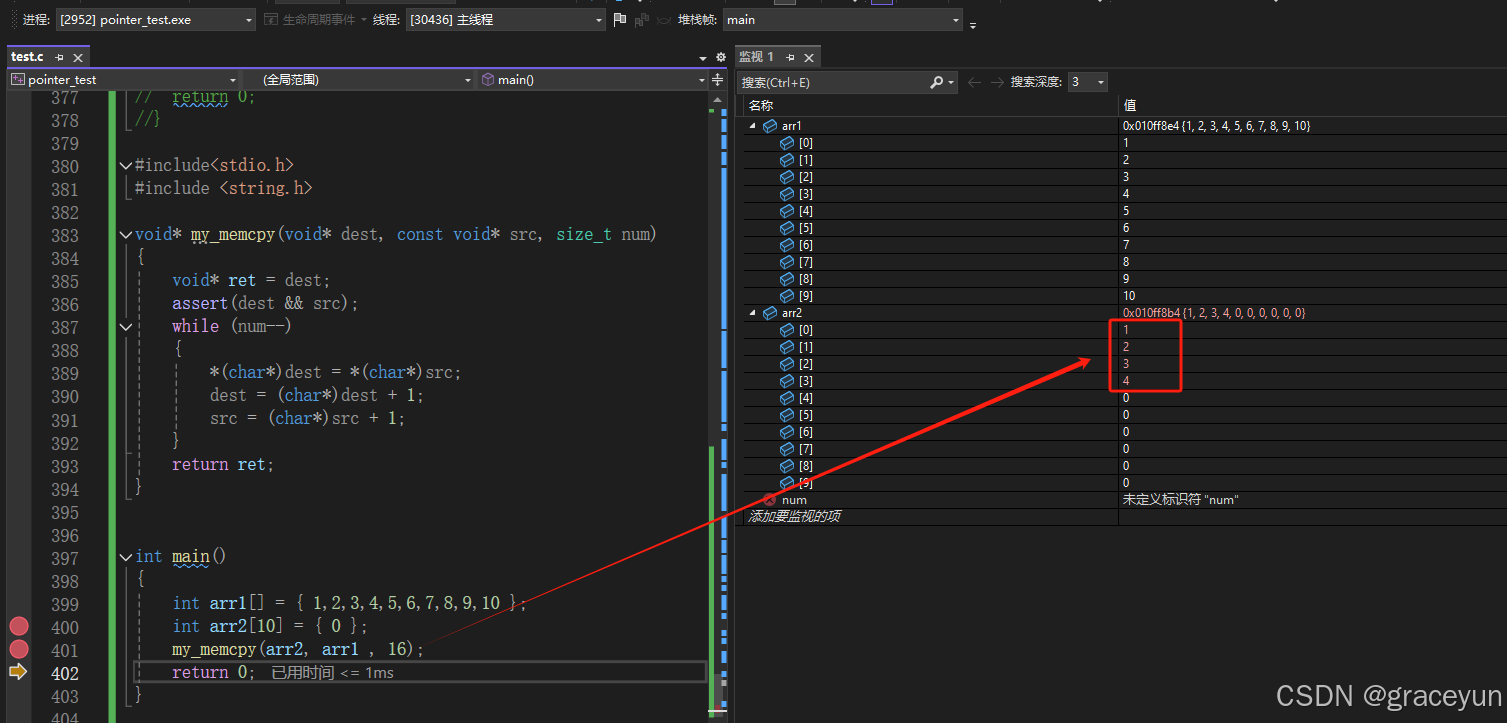Close the test.c tab
Viewport: 1507px width, 723px height.
click(x=78, y=57)
